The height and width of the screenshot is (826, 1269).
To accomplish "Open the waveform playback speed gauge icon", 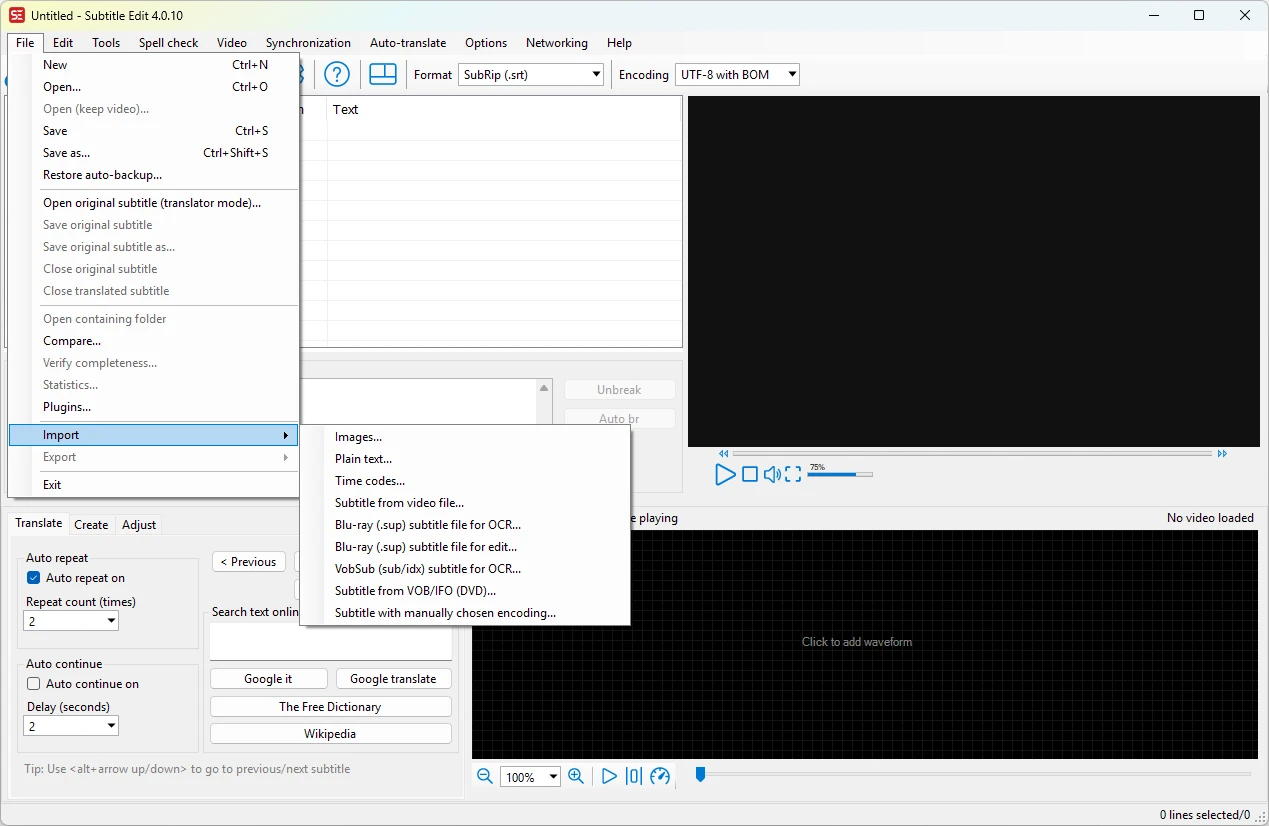I will coord(660,776).
